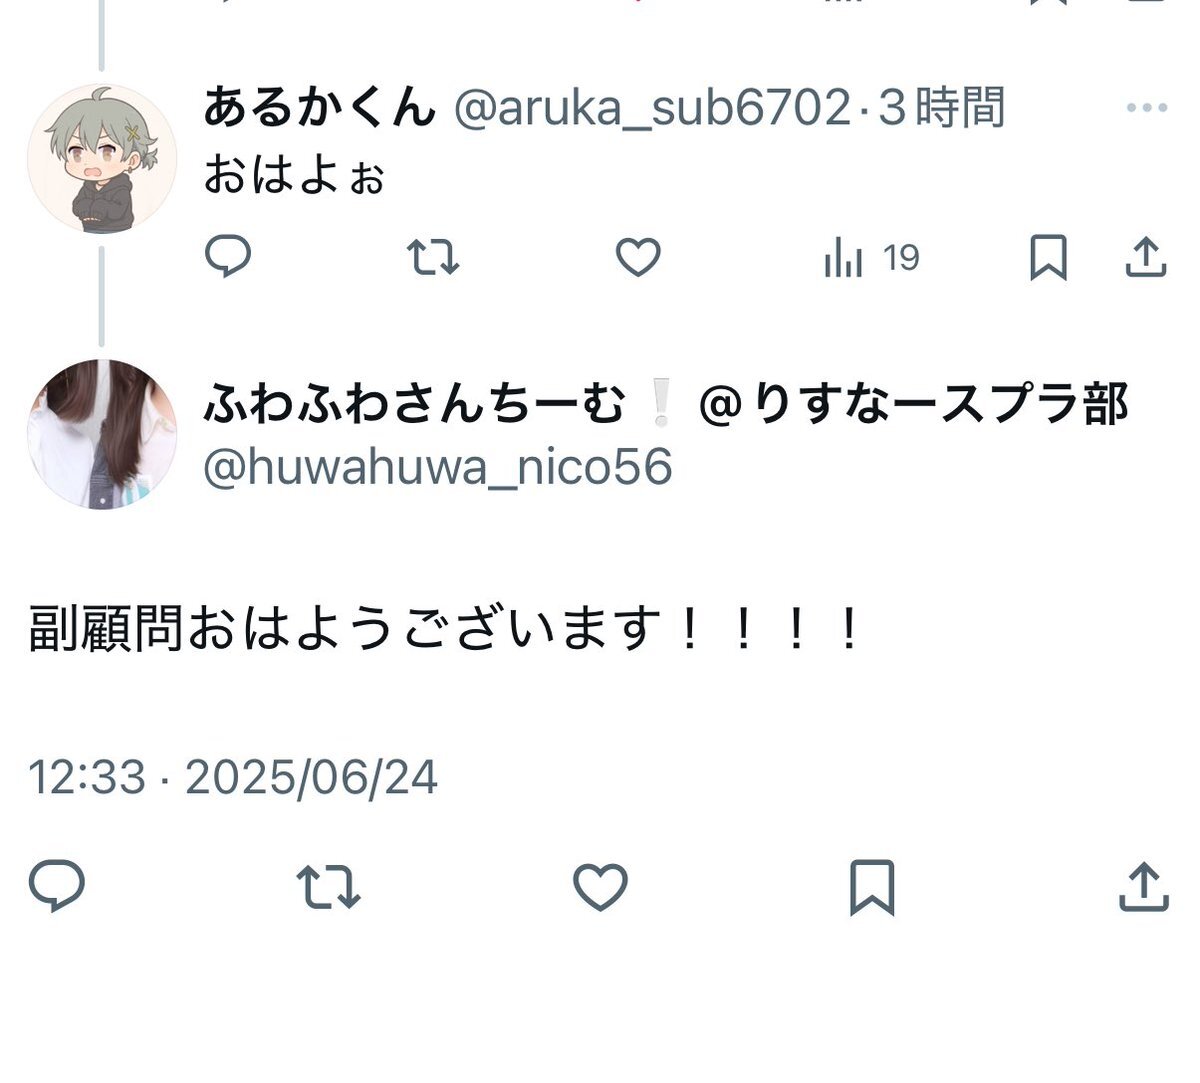
Task: Open display name あるかくん
Action: coord(320,108)
